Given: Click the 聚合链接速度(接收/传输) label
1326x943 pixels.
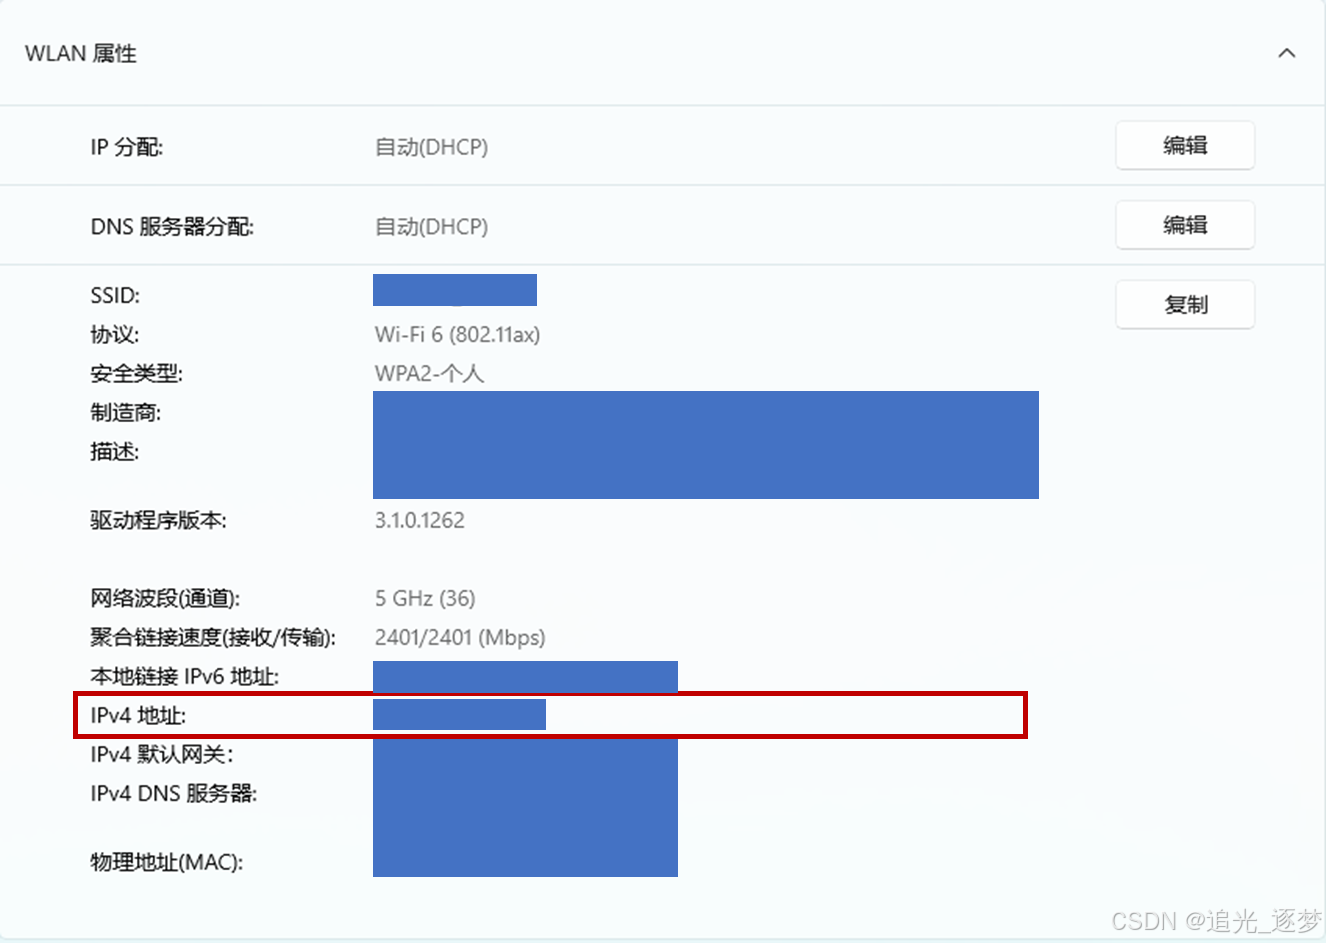Looking at the screenshot, I should pyautogui.click(x=213, y=638).
